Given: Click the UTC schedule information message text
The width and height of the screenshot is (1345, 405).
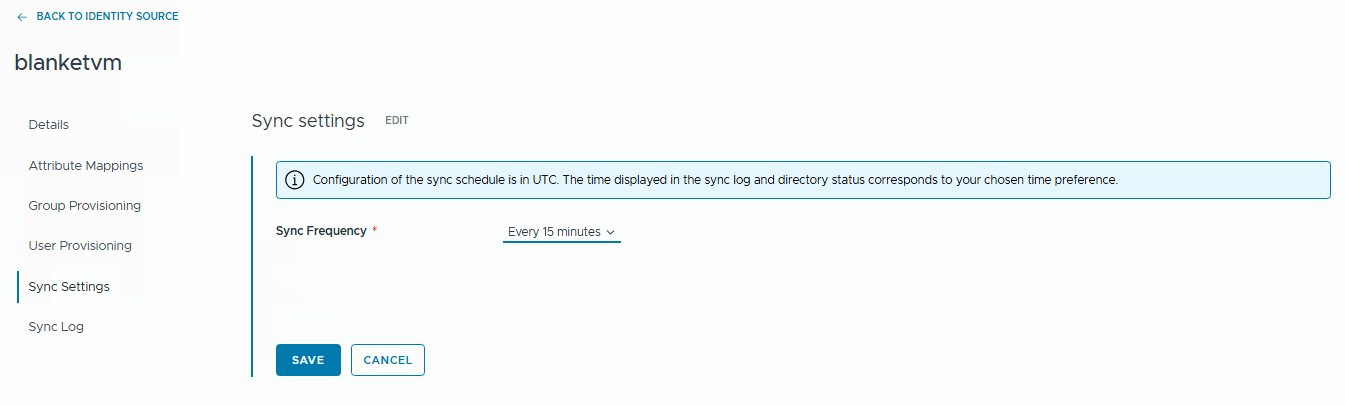Looking at the screenshot, I should click(x=714, y=180).
